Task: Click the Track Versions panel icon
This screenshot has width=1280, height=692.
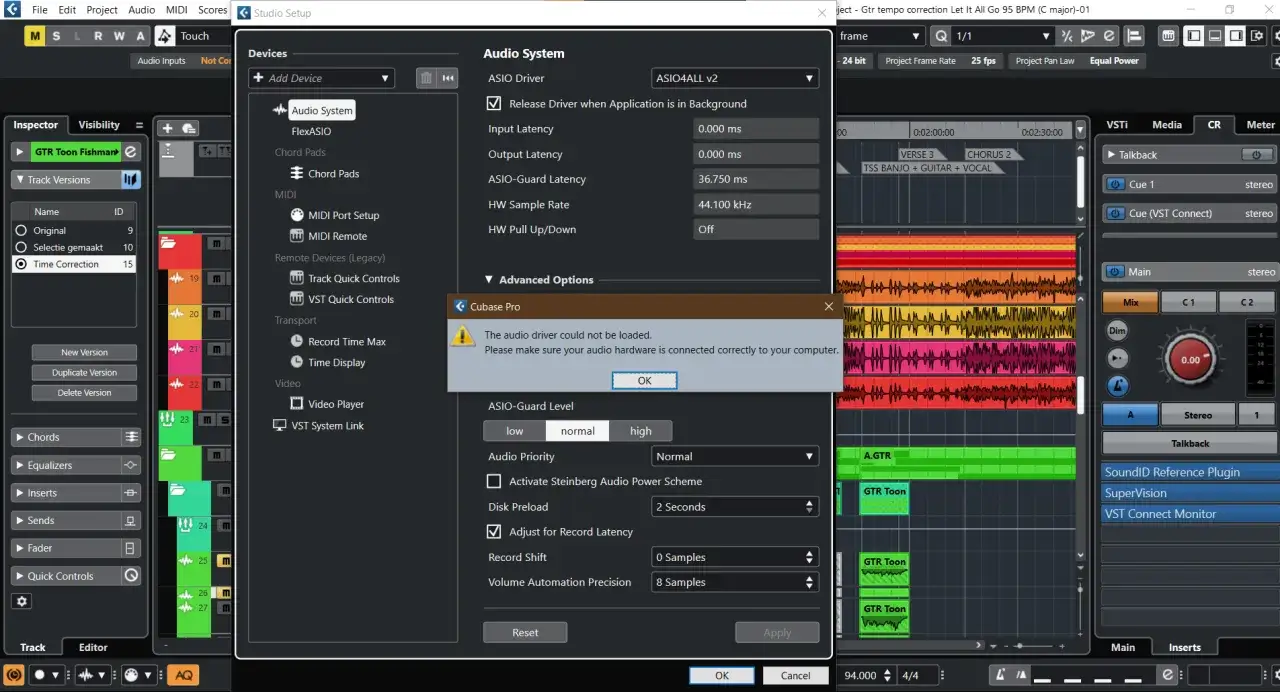Action: coord(131,180)
